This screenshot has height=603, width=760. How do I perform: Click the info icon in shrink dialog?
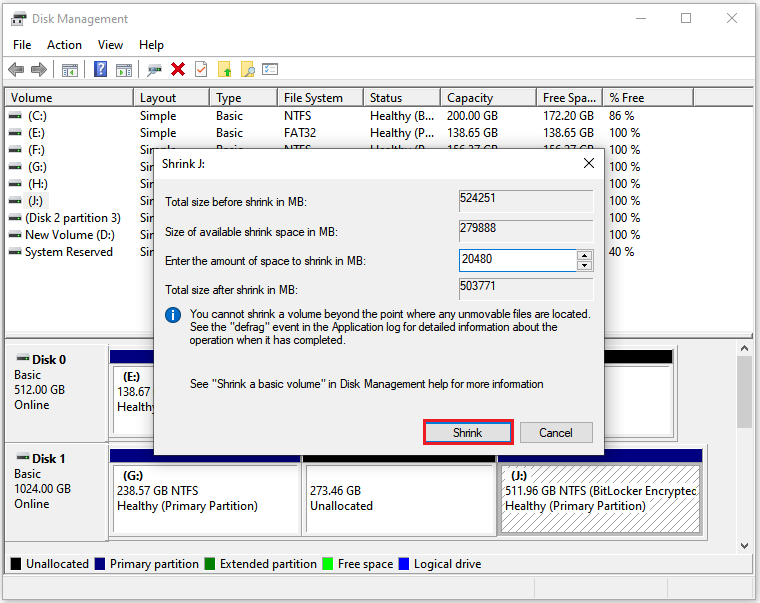(x=173, y=315)
